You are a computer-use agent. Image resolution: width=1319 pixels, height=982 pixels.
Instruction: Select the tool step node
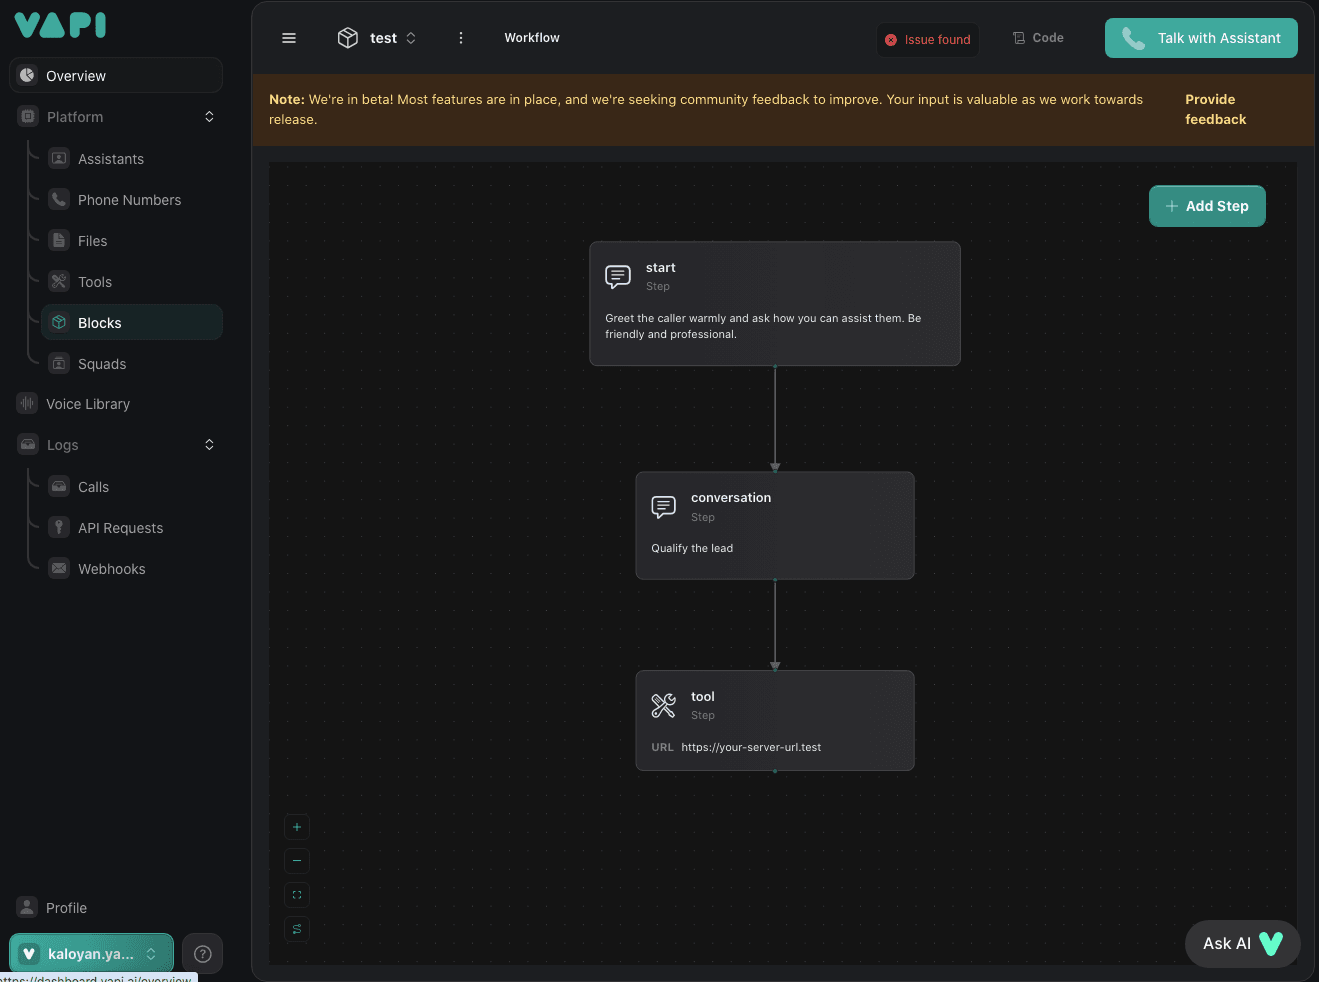(x=775, y=720)
